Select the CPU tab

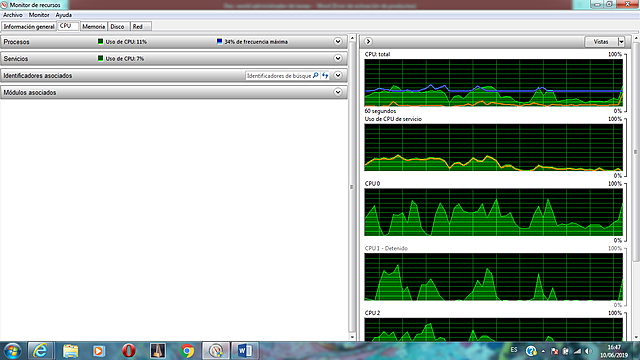(68, 26)
